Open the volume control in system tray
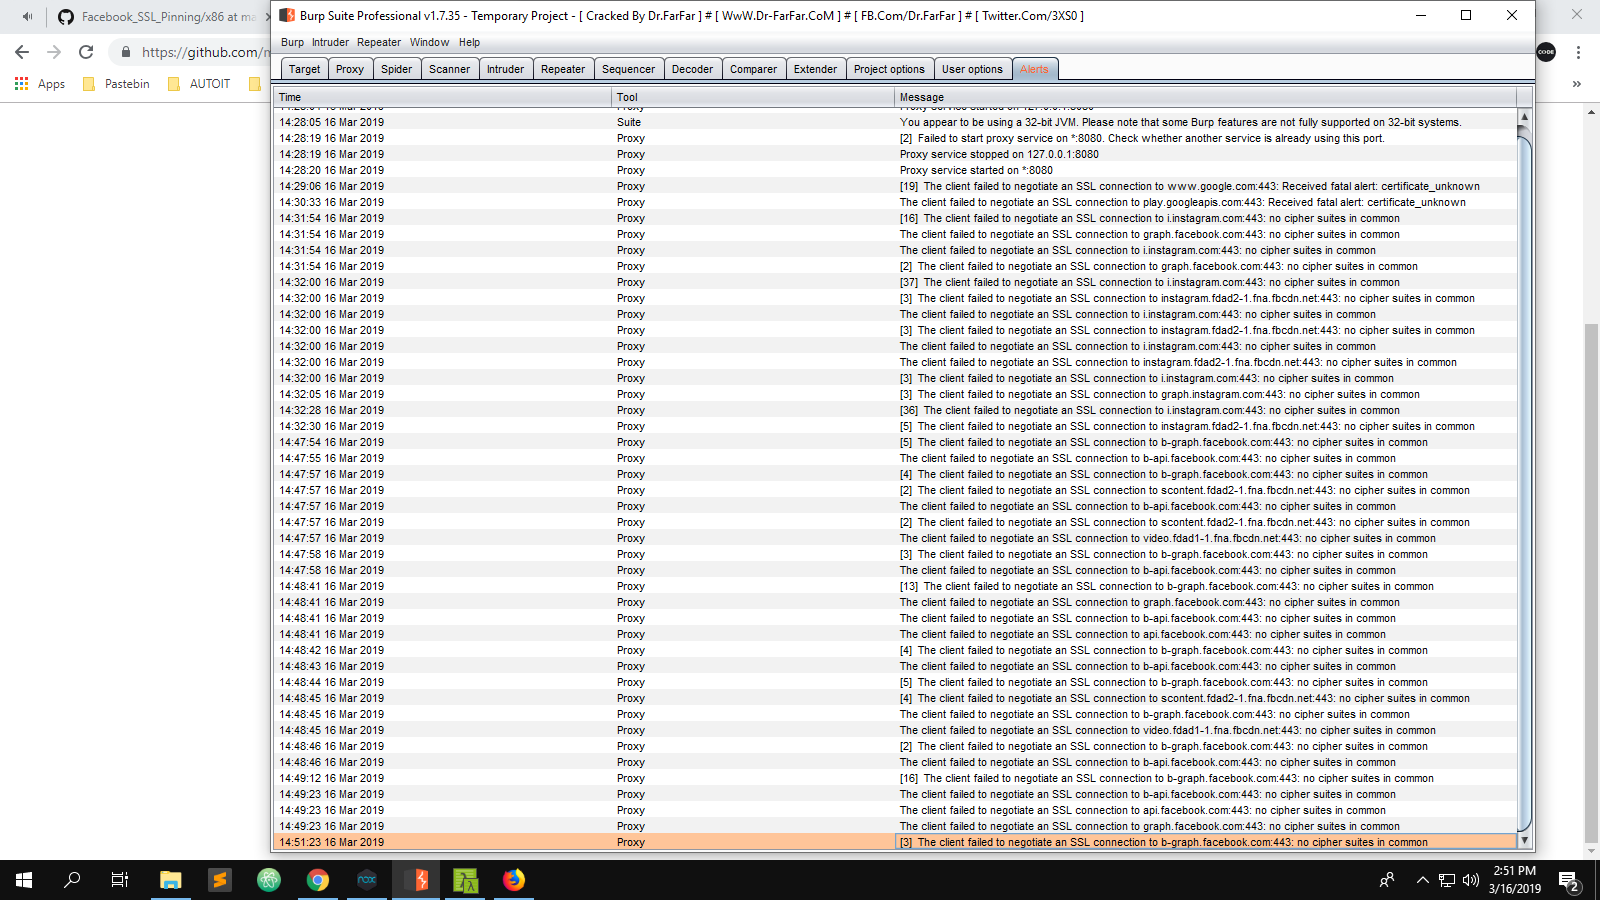This screenshot has width=1600, height=900. [1470, 880]
